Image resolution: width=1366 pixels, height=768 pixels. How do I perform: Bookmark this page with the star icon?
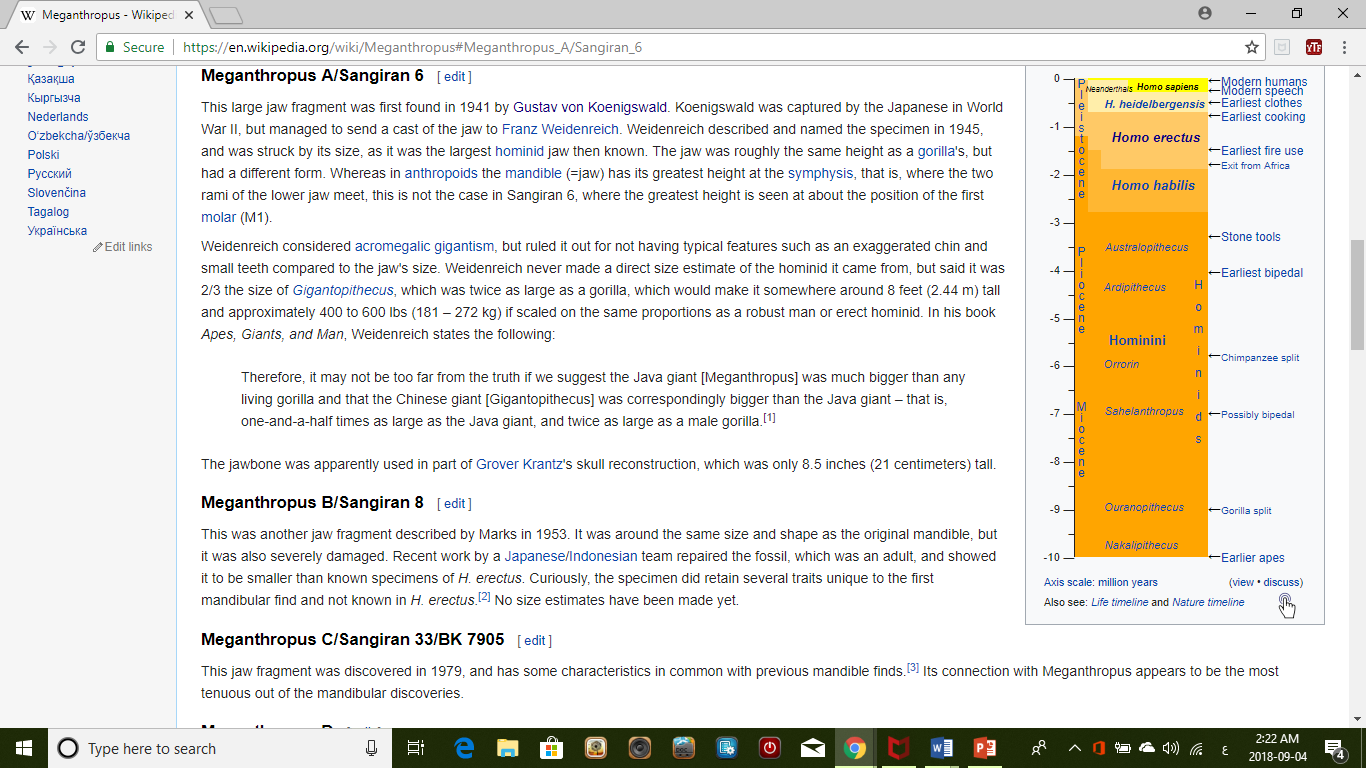pos(1251,47)
